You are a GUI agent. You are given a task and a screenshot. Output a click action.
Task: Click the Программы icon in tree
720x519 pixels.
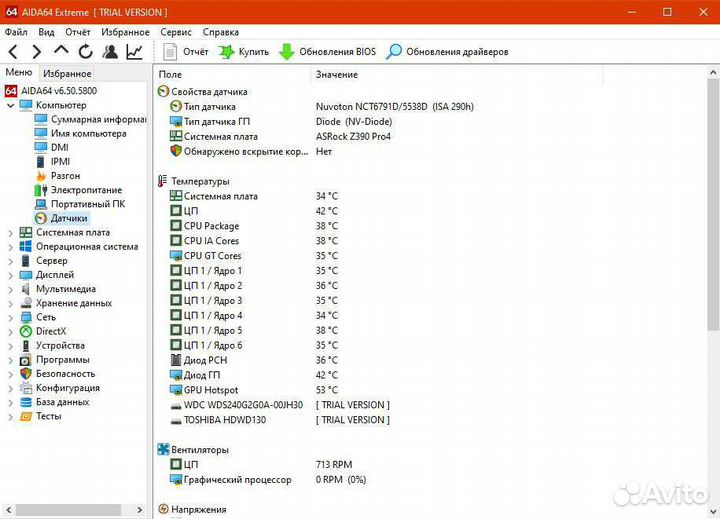26,360
